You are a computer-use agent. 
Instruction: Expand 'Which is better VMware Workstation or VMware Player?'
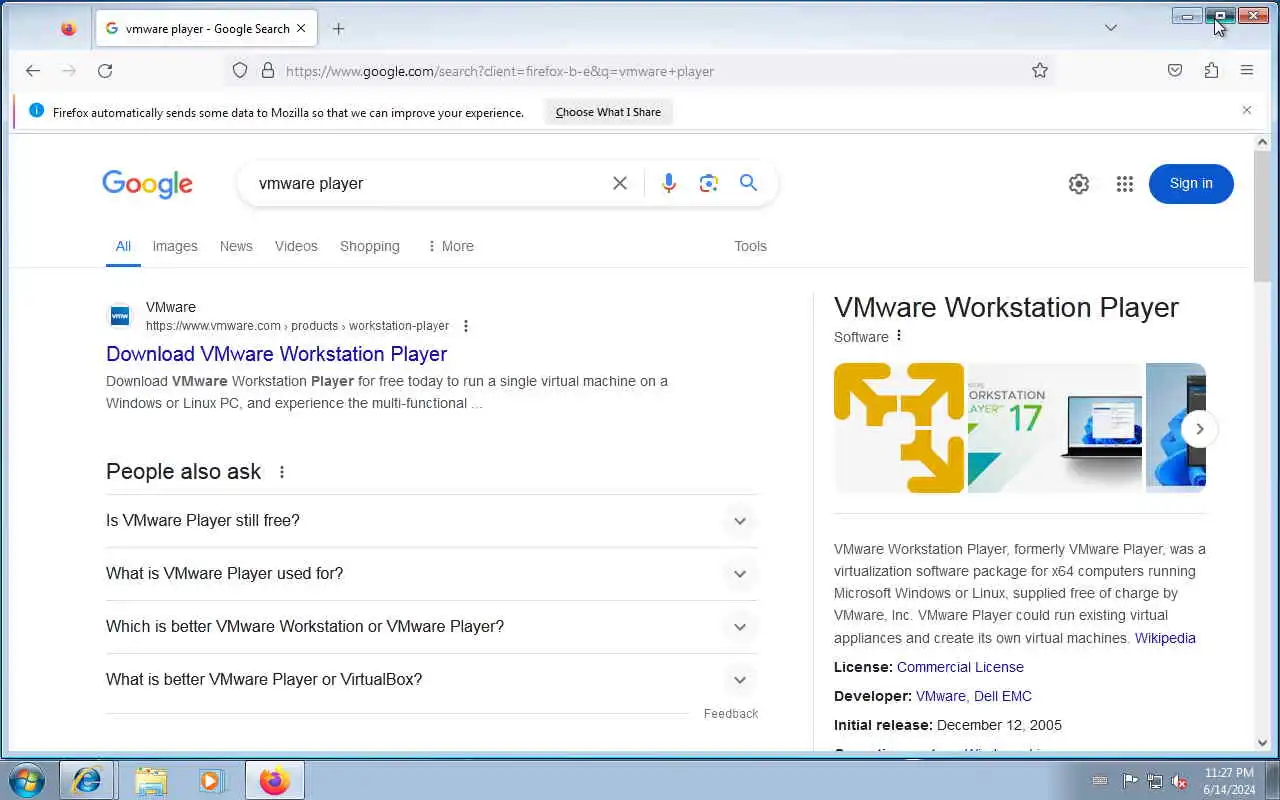[431, 626]
